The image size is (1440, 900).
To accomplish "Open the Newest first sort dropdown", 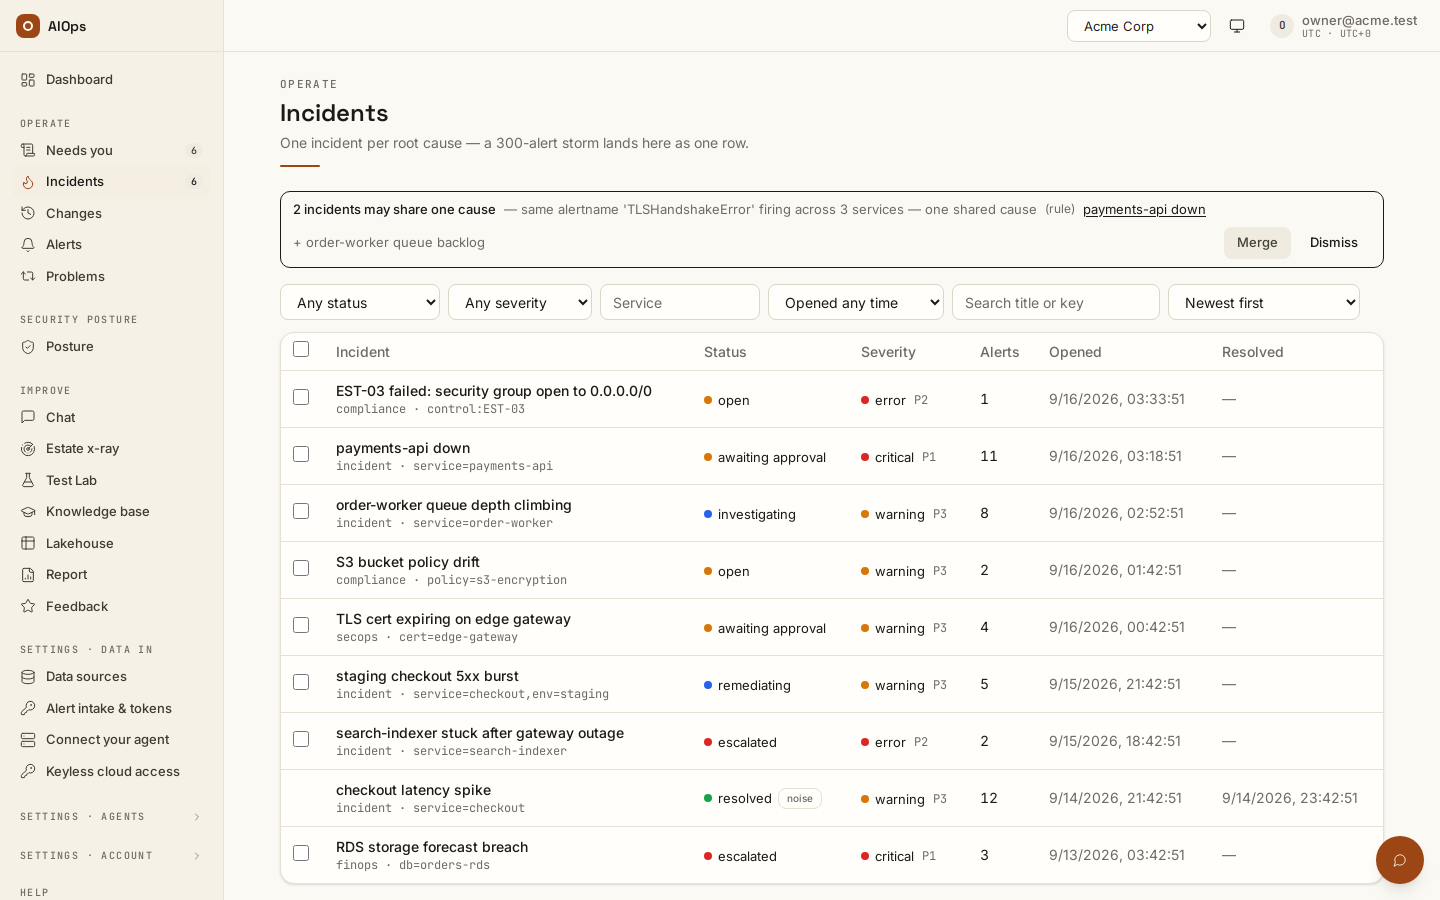I will point(1264,302).
